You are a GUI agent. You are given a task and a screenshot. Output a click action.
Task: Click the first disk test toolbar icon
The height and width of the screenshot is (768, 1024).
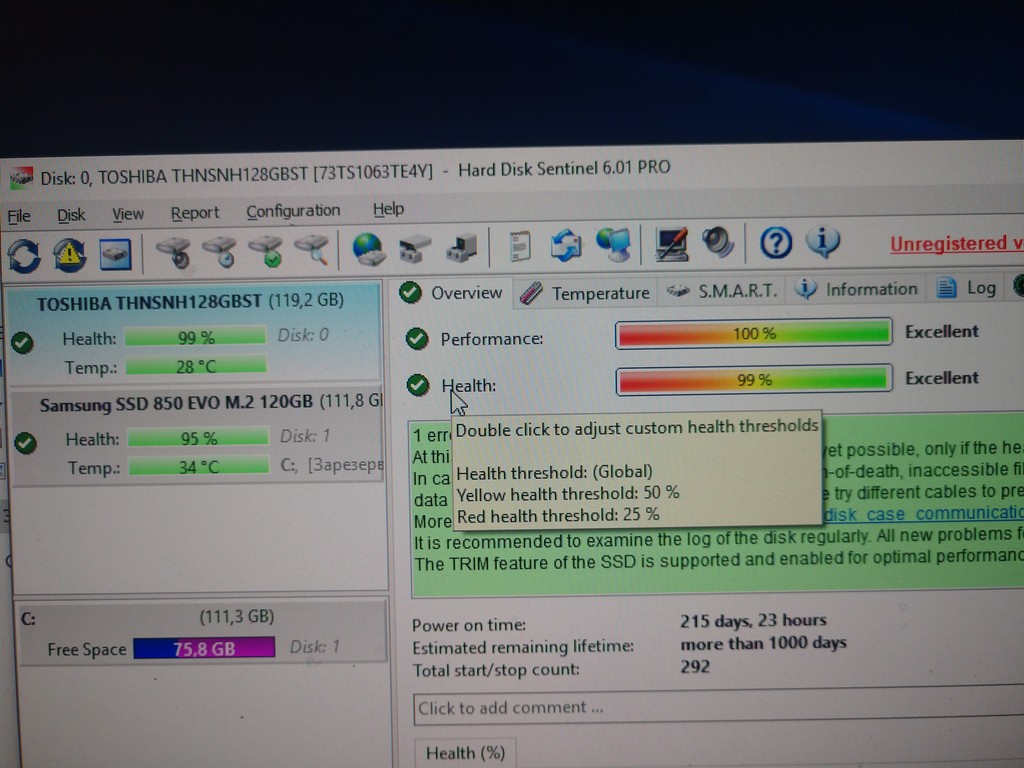pyautogui.click(x=174, y=252)
